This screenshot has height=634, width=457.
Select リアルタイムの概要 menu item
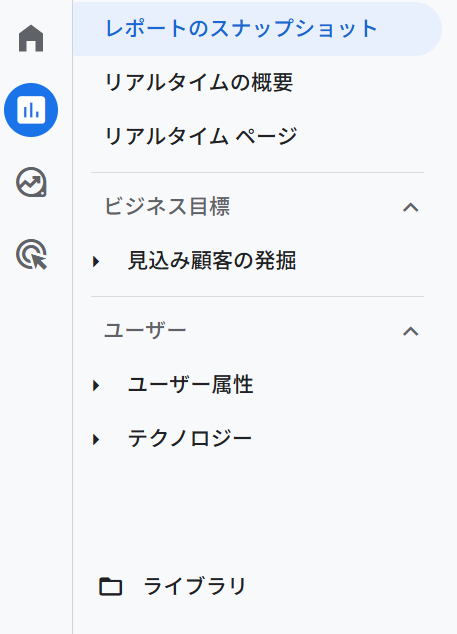[199, 82]
